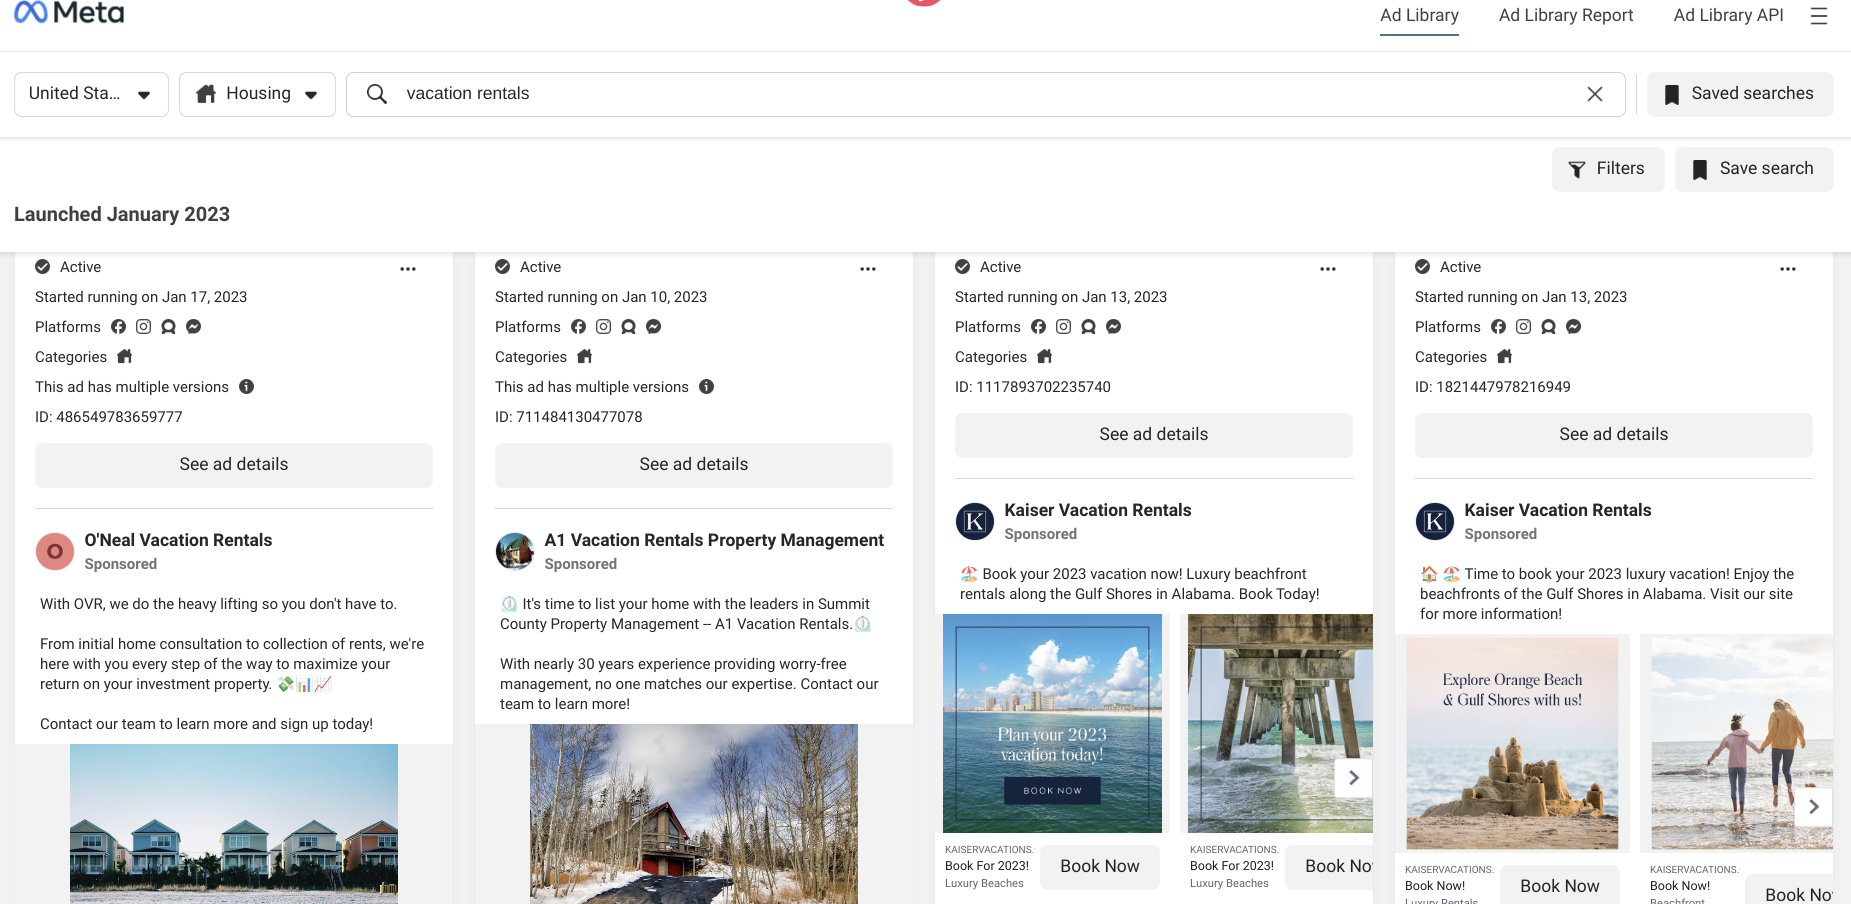Click Book Now under Plan your 2023 vacation image
1851x904 pixels.
click(x=1100, y=867)
